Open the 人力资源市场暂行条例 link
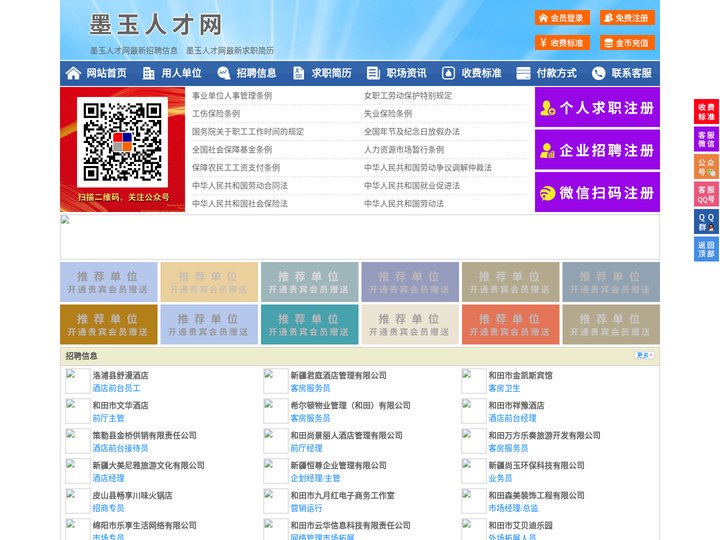 coord(404,150)
